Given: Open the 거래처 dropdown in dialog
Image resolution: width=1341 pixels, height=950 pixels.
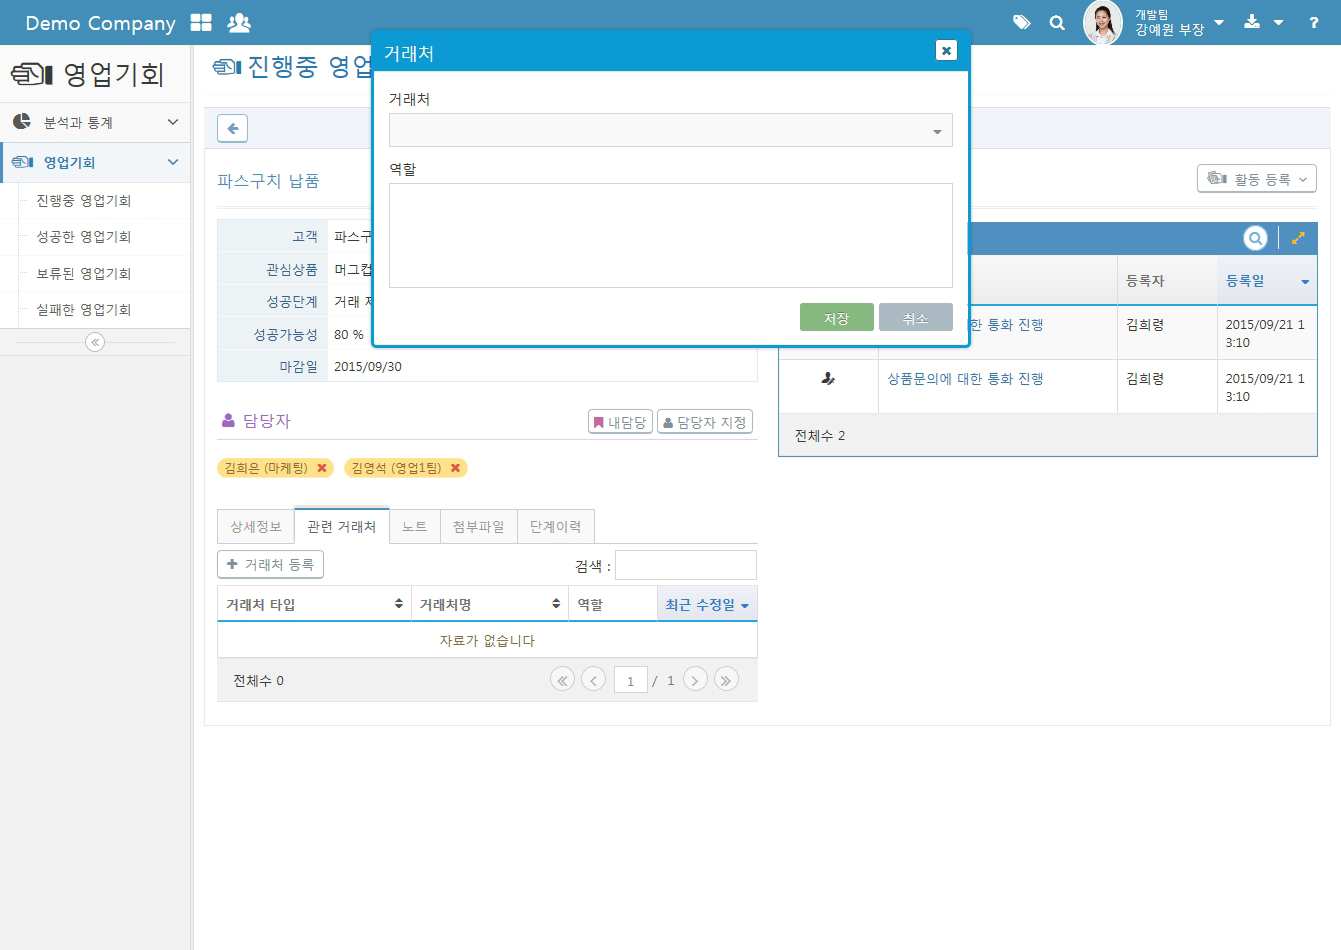Looking at the screenshot, I should tap(670, 131).
